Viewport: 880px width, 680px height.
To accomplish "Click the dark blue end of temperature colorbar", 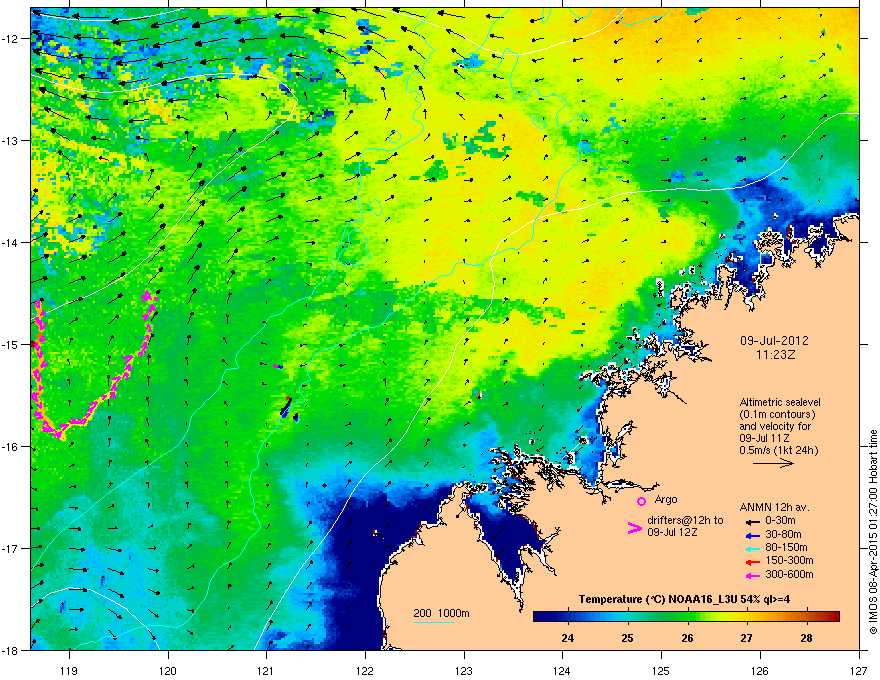I will tap(542, 616).
